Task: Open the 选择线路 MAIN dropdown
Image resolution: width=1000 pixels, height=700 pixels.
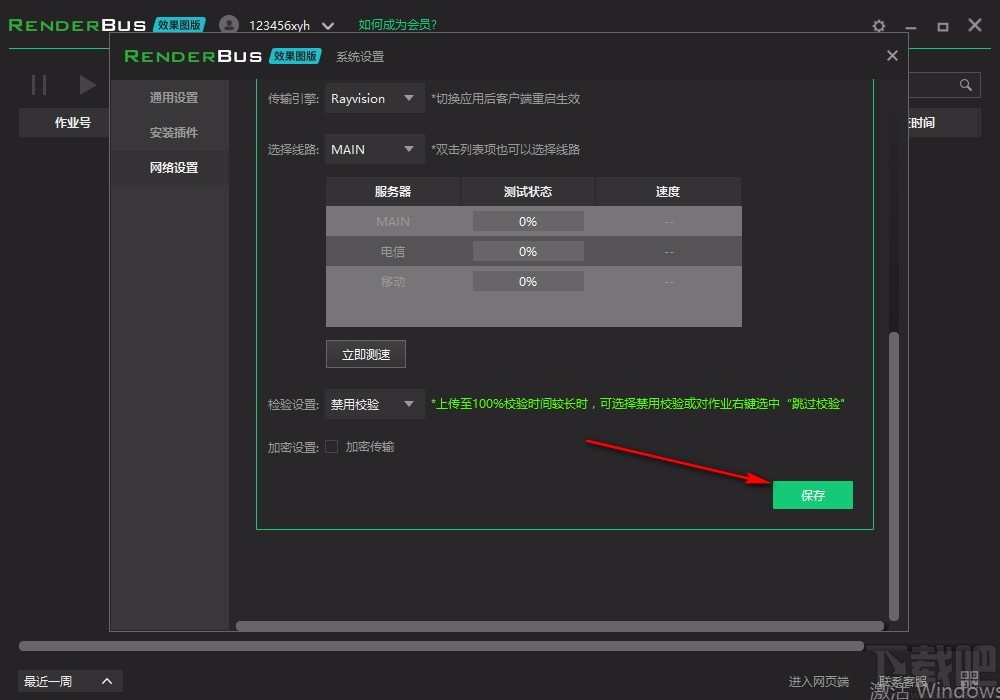Action: point(374,149)
